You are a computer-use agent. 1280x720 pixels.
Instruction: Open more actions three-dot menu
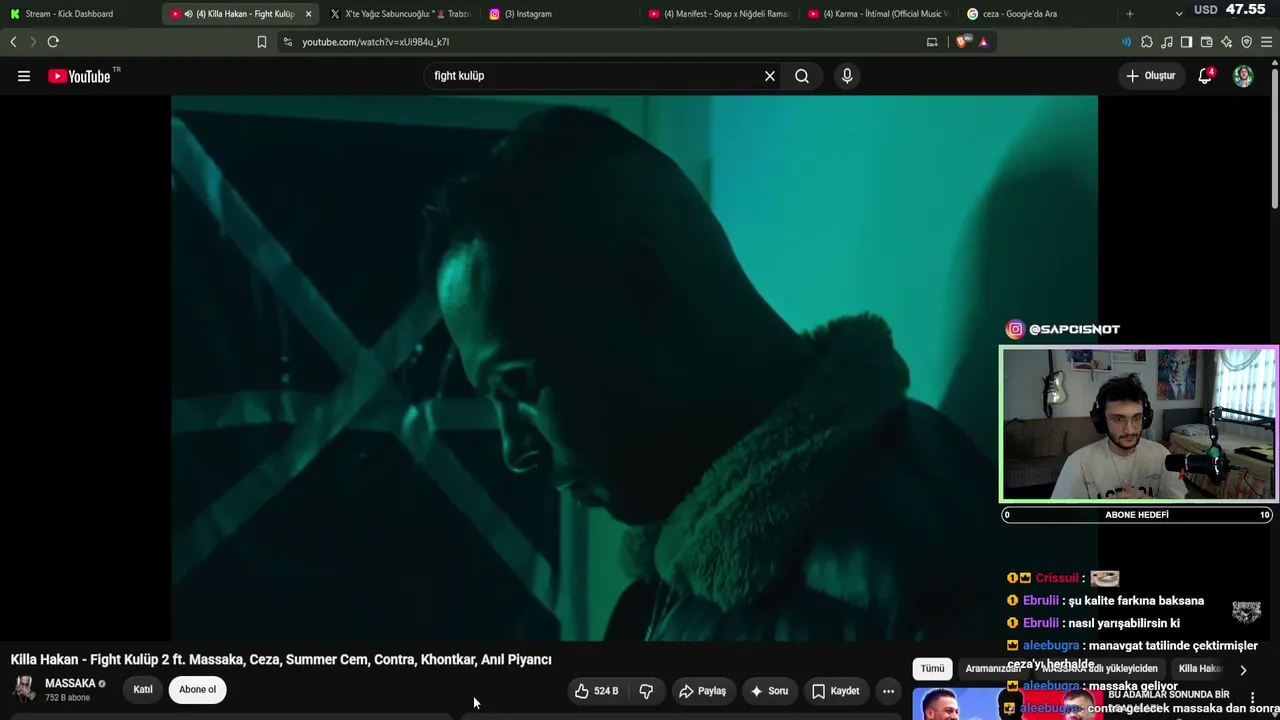888,691
